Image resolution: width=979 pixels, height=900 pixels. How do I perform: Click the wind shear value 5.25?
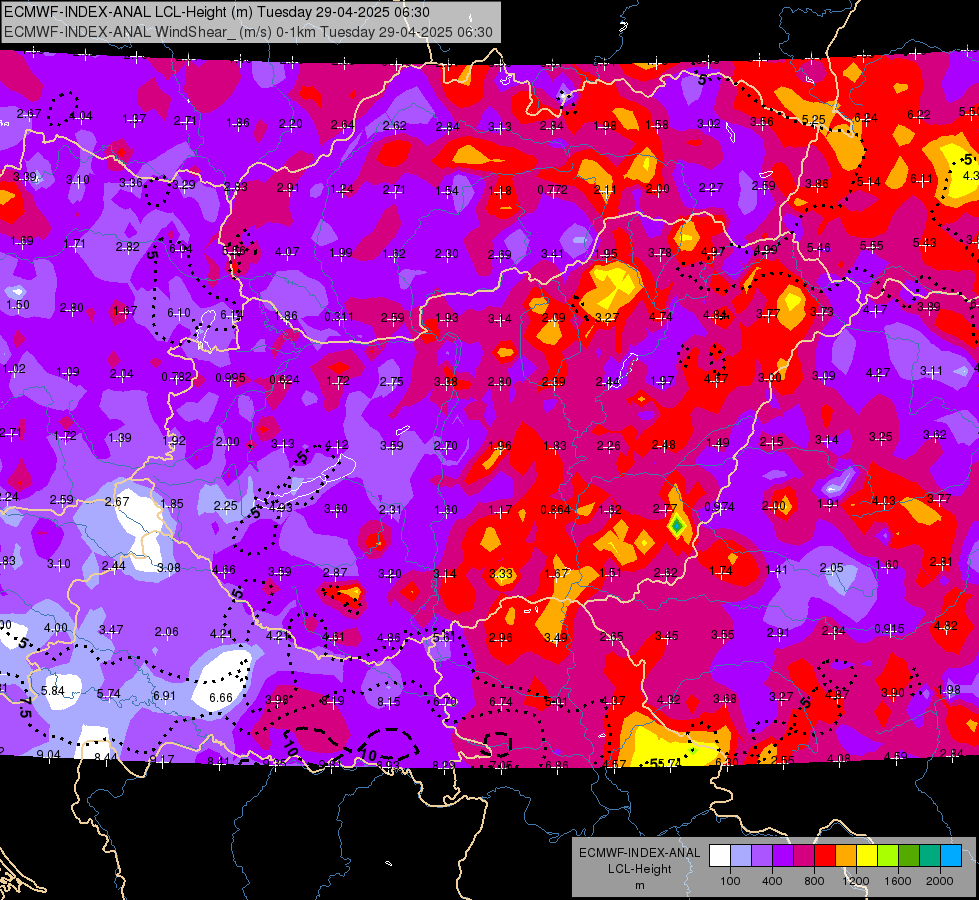click(814, 119)
